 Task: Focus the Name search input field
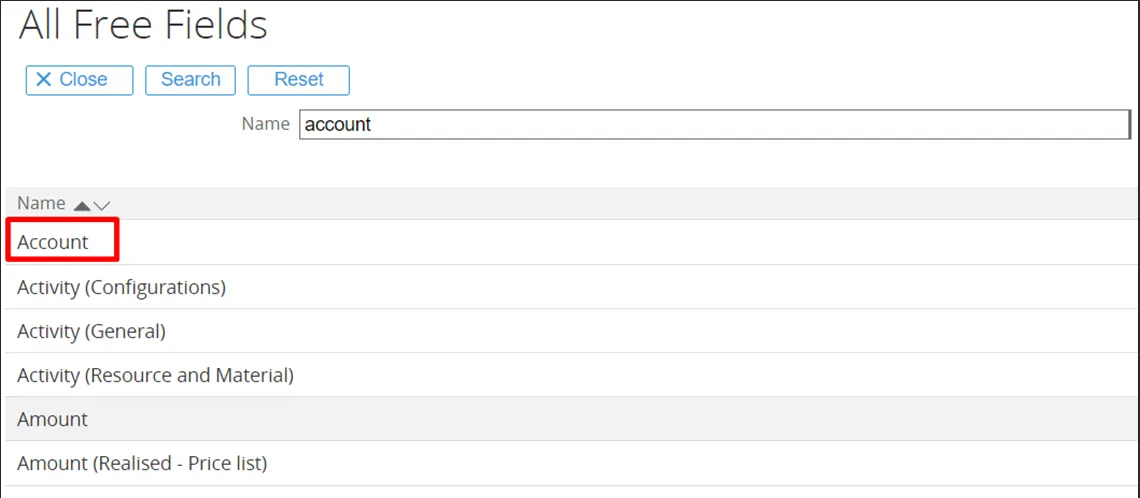point(714,124)
